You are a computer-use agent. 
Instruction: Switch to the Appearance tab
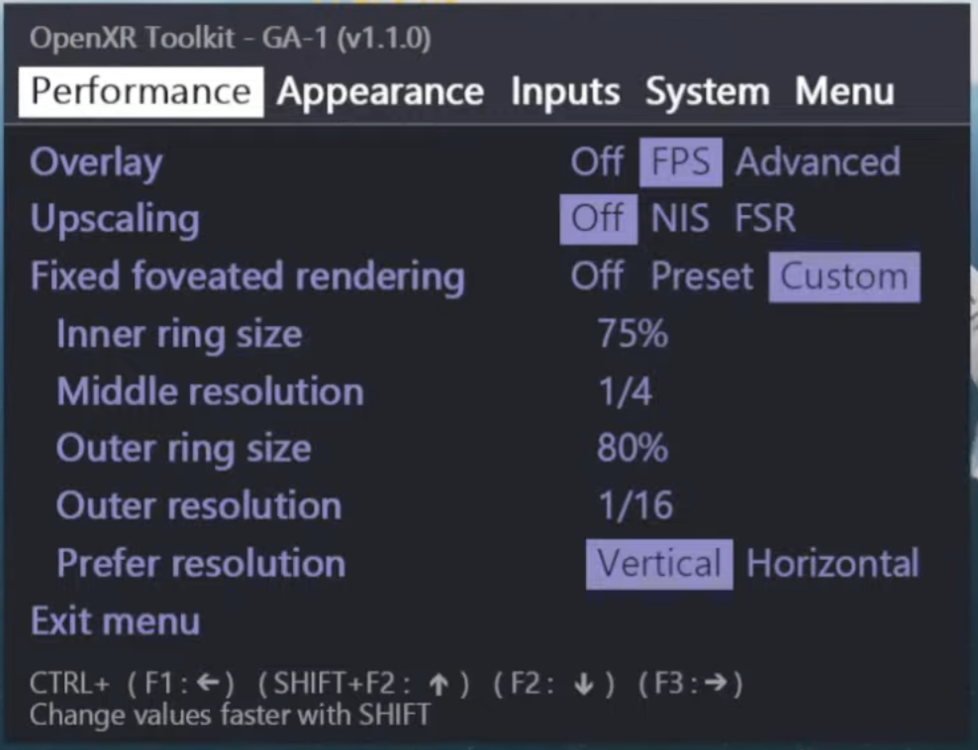[380, 92]
